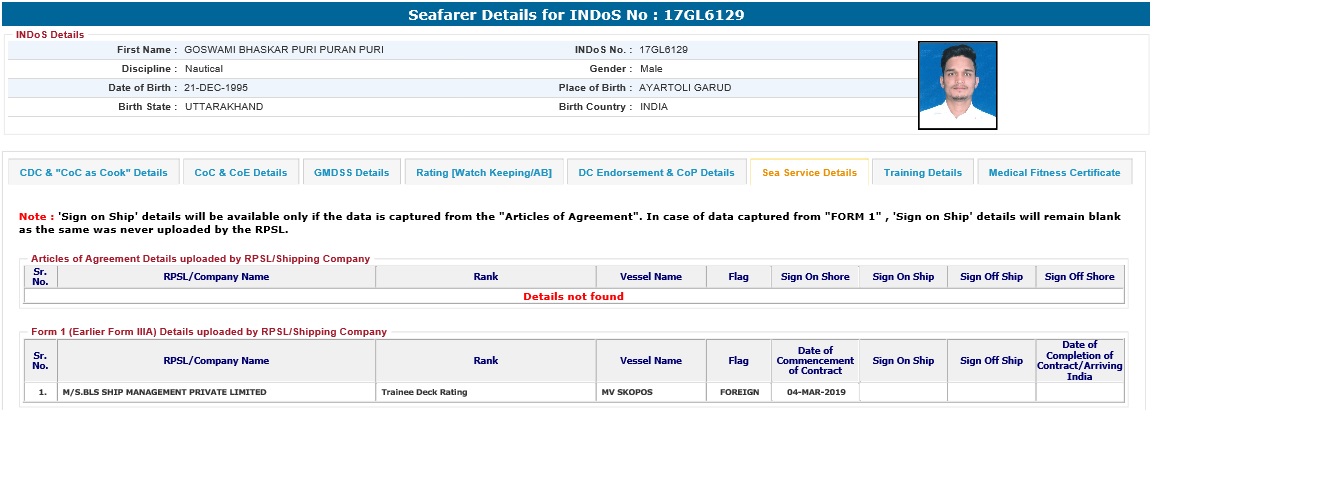Switch to the CoC & CoE Details tab
This screenshot has height=497, width=1324.
pyautogui.click(x=240, y=173)
